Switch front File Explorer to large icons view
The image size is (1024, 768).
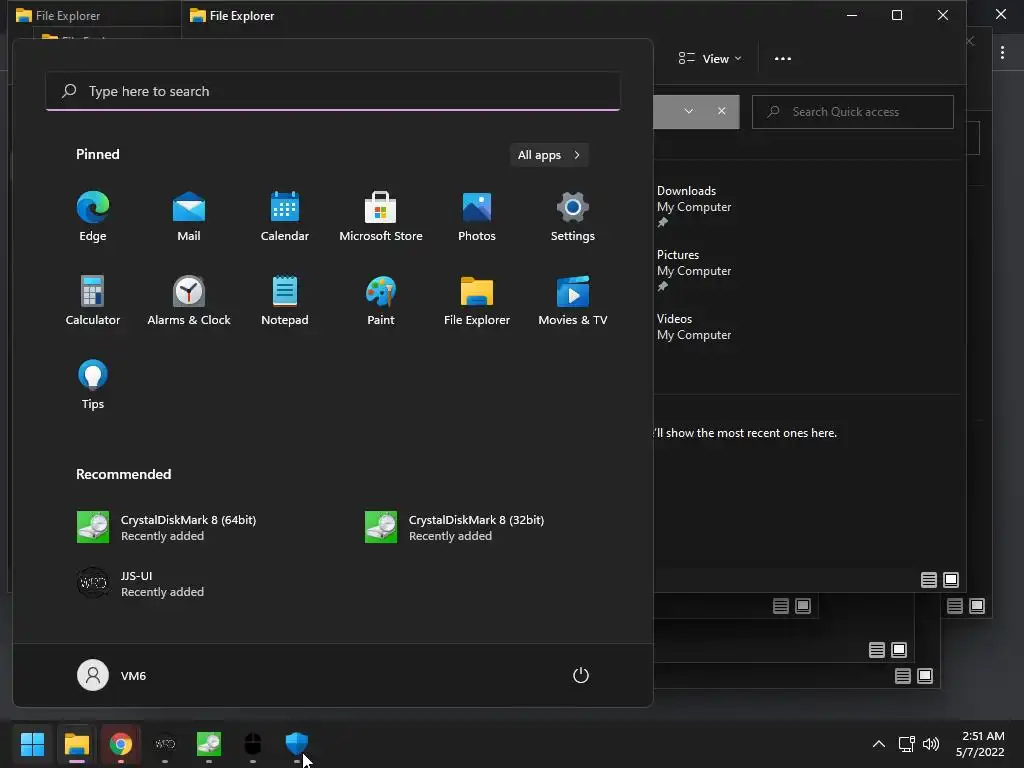coord(951,580)
